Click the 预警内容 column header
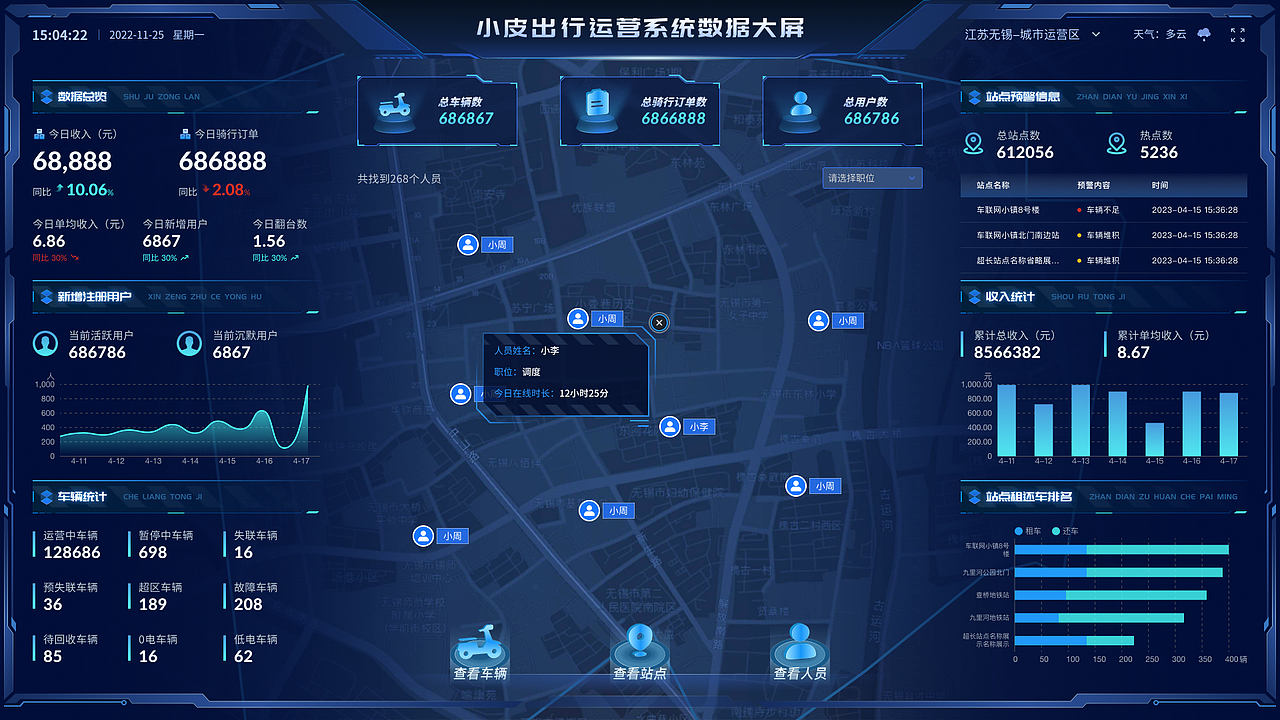The image size is (1280, 720). coord(1093,186)
